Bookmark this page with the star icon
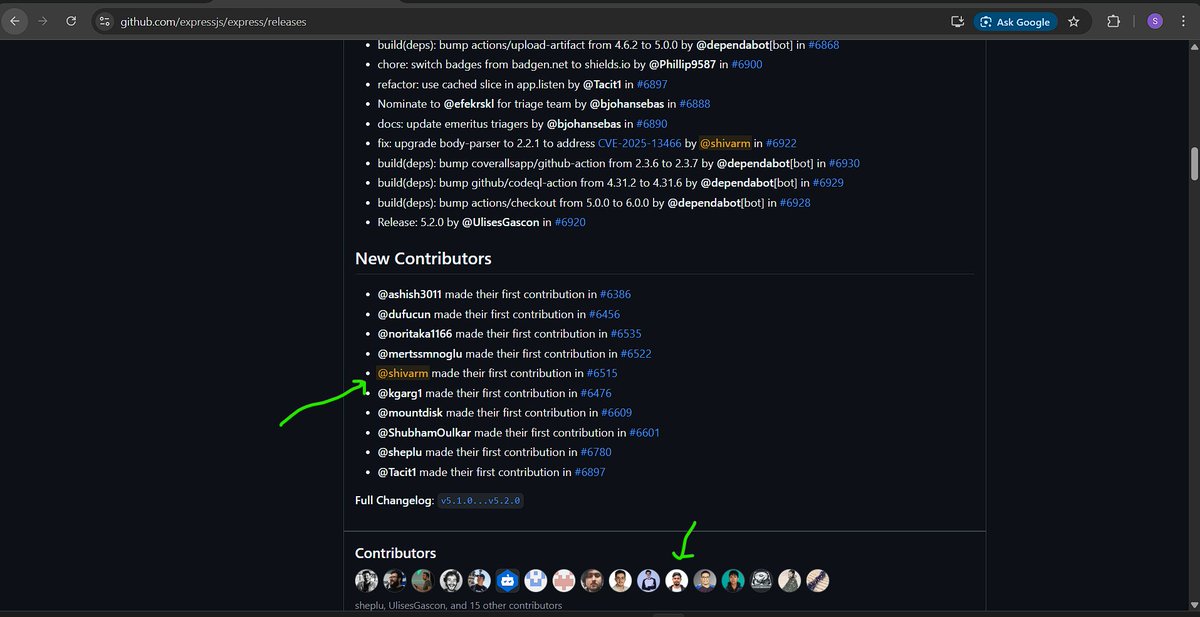 coord(1073,21)
